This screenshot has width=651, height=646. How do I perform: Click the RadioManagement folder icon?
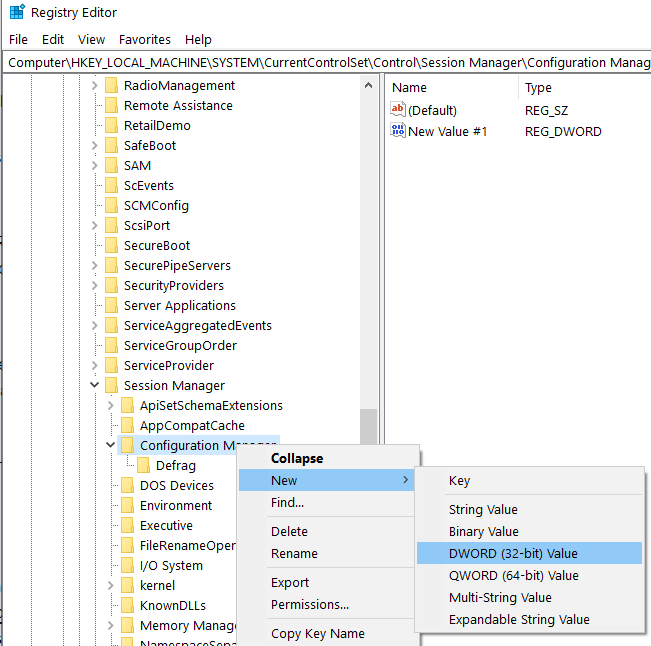(111, 86)
